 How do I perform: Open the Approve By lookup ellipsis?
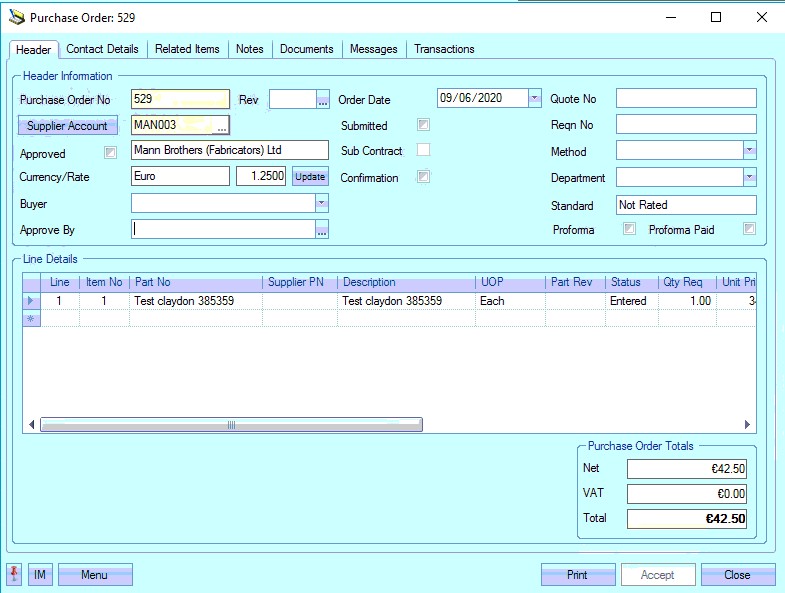coord(322,230)
